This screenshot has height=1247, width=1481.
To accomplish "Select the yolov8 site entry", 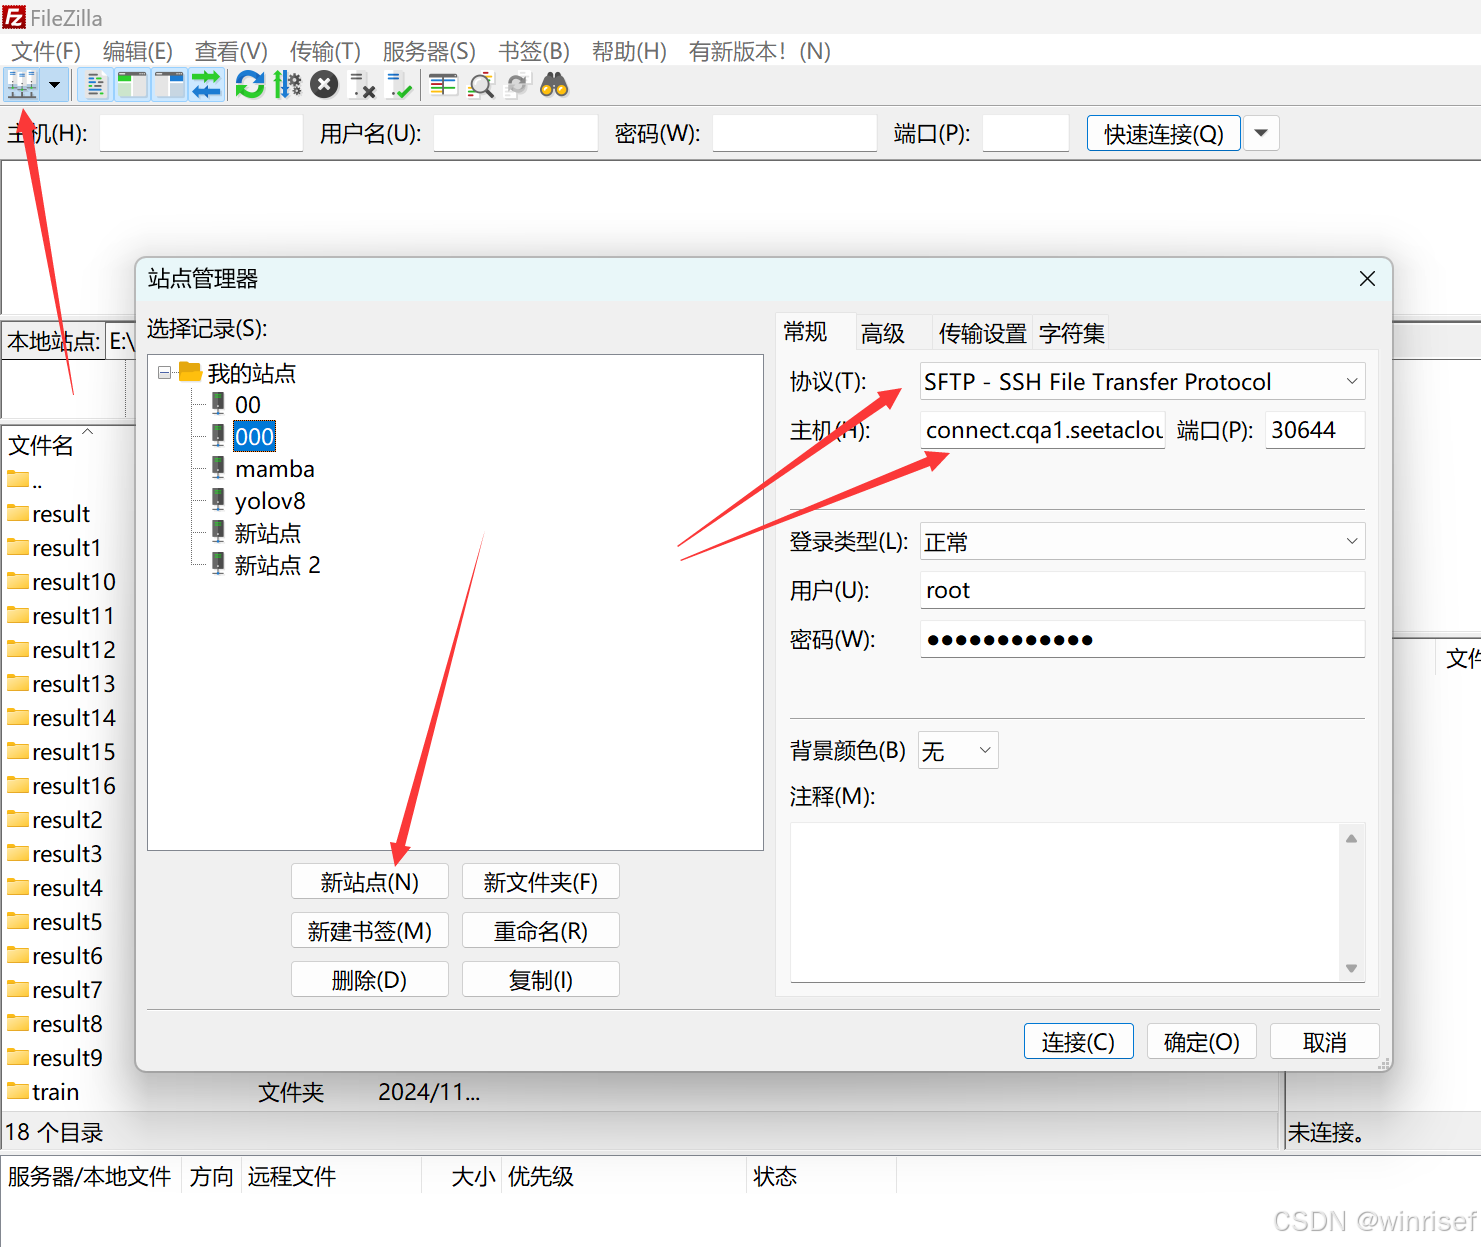I will click(270, 501).
